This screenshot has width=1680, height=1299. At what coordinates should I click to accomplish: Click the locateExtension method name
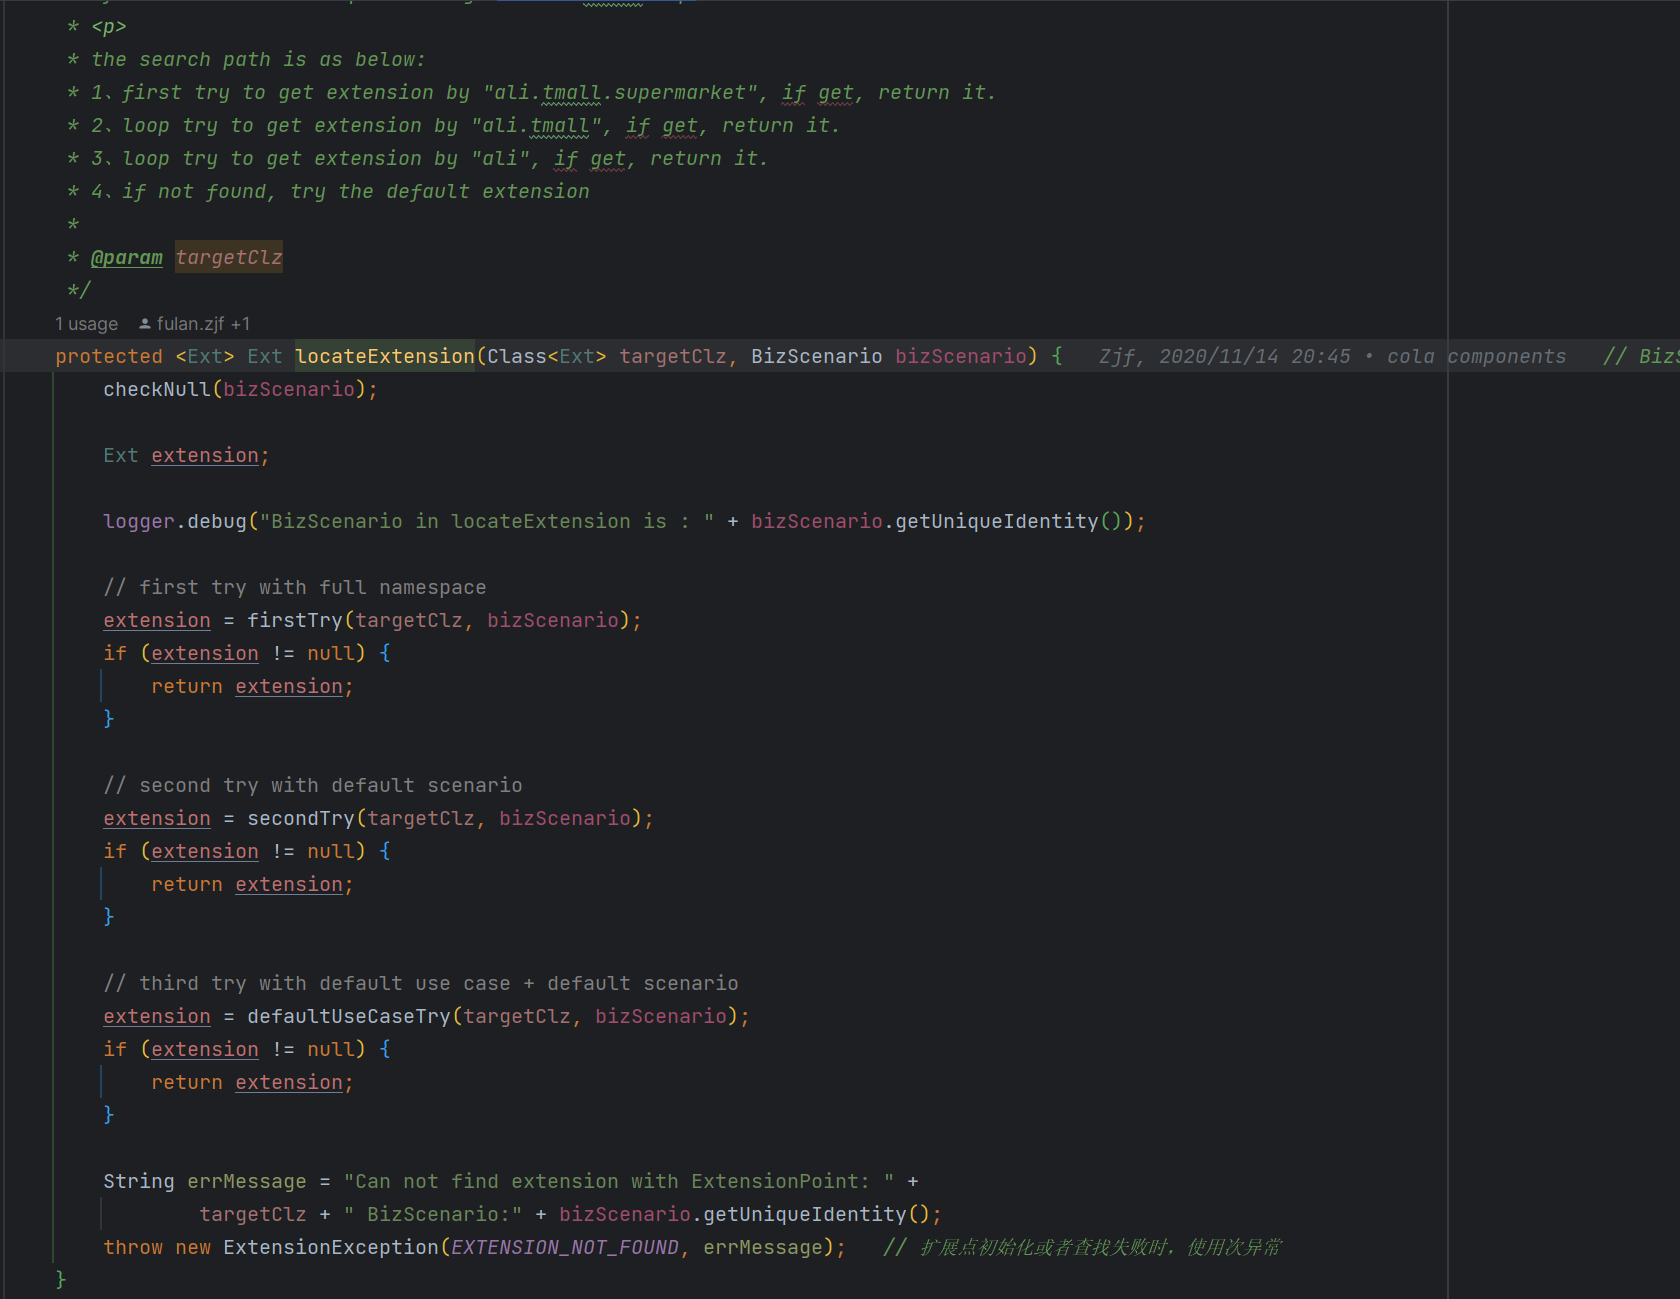click(384, 357)
